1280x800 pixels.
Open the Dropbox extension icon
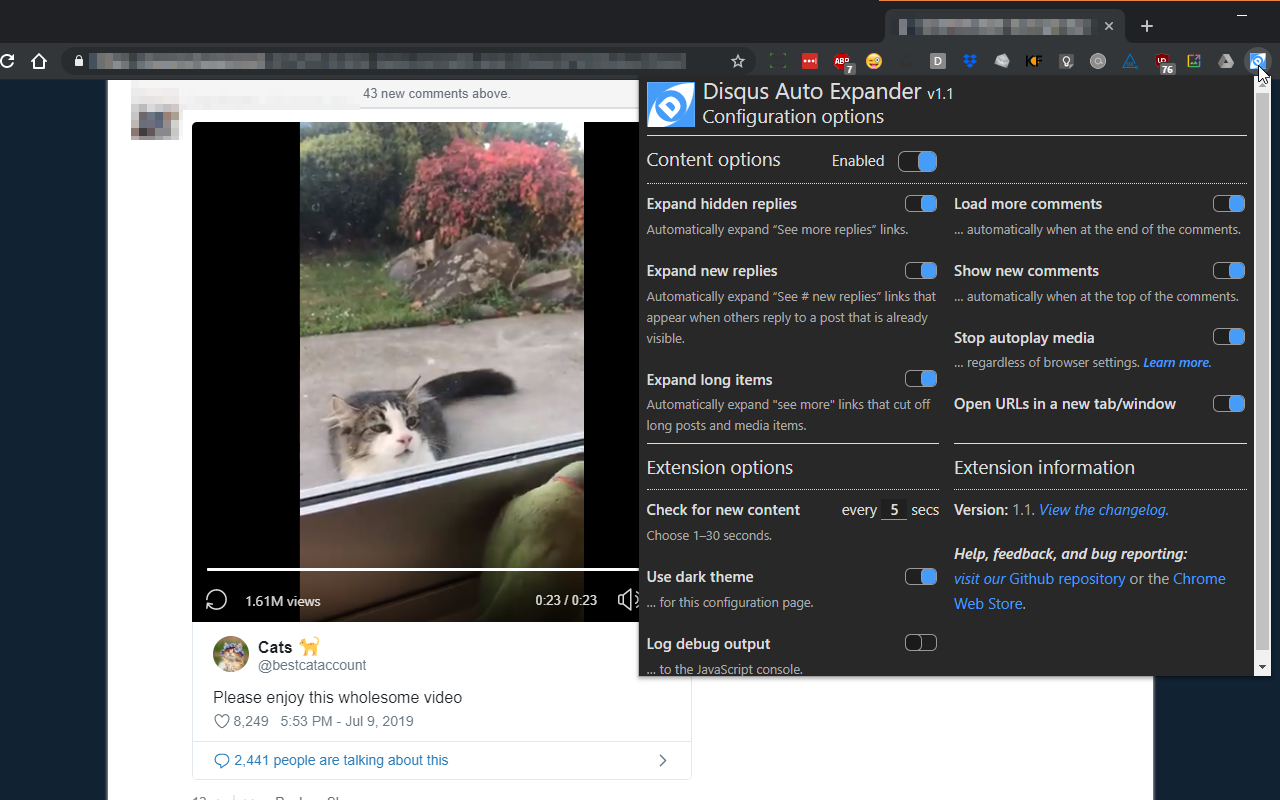click(x=970, y=61)
